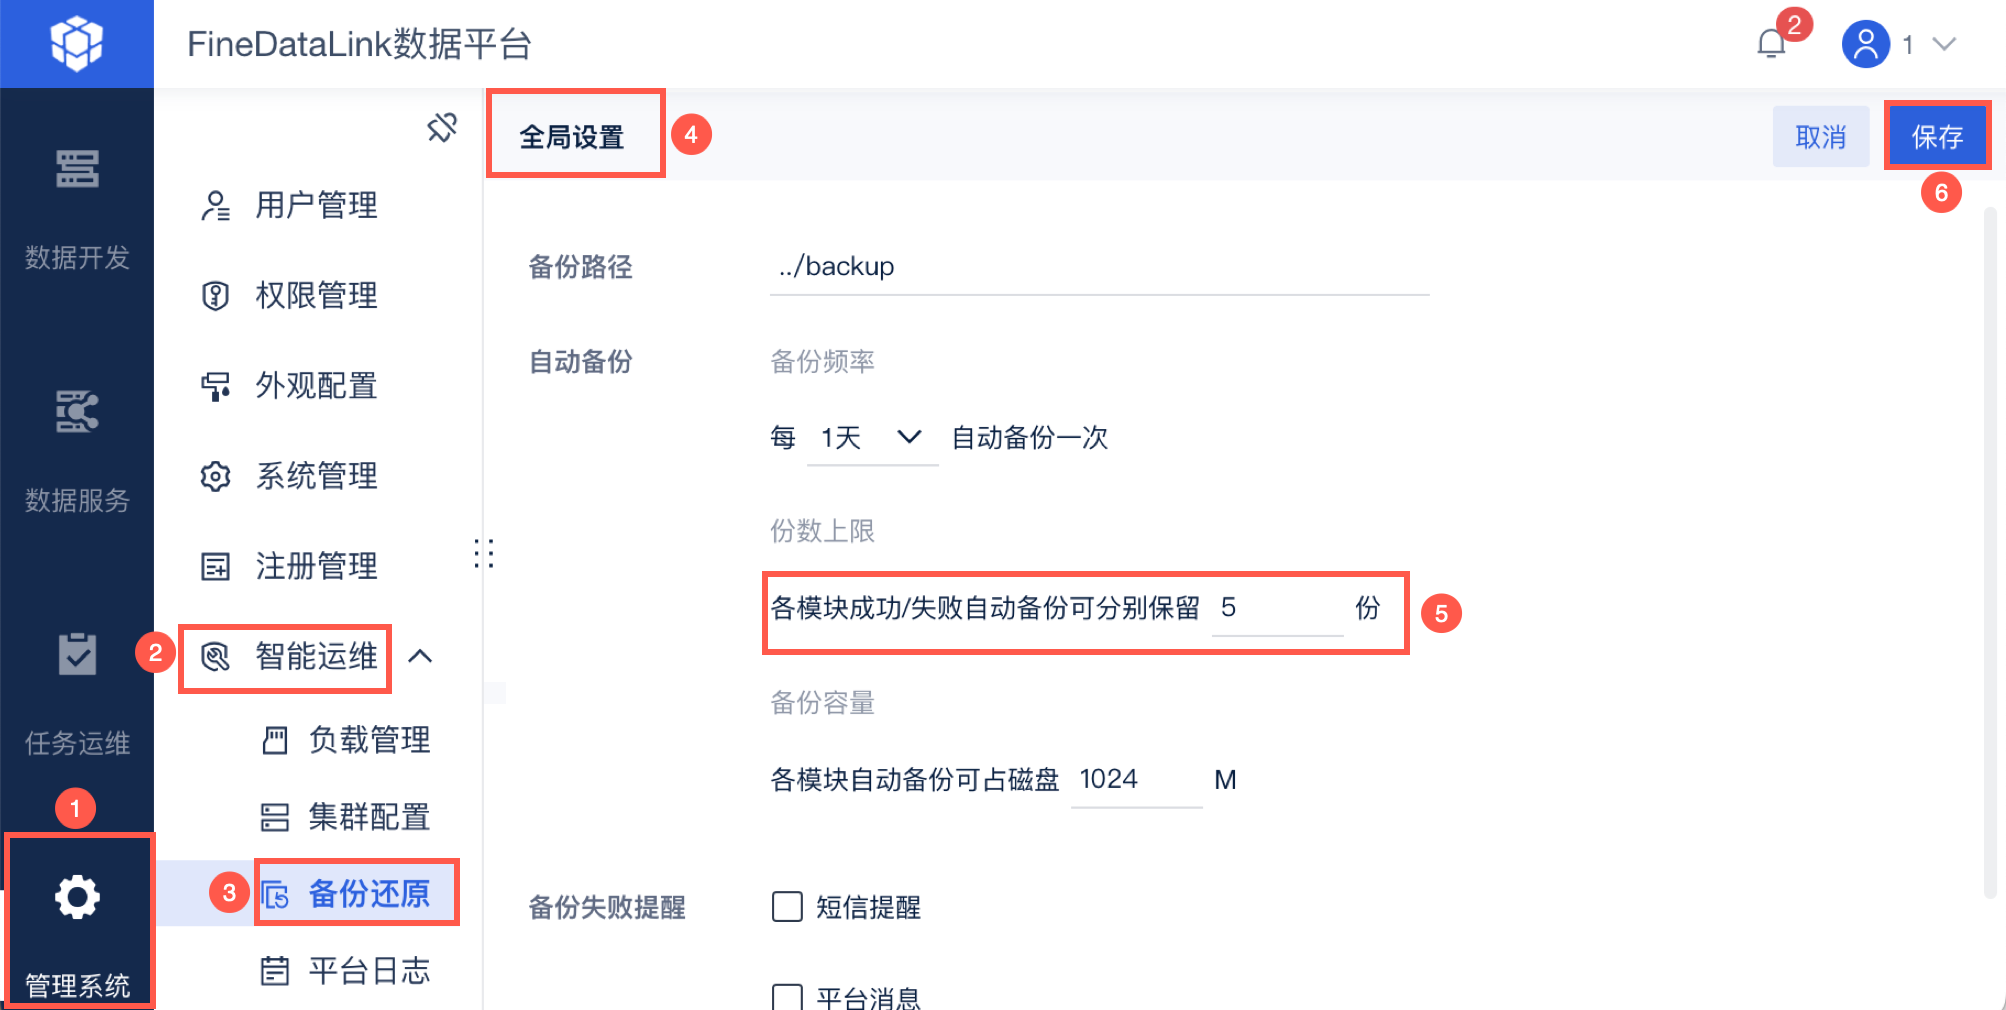Screen dimensions: 2006x1010
Task: Click the 管理系统 gear icon
Action: tap(77, 897)
